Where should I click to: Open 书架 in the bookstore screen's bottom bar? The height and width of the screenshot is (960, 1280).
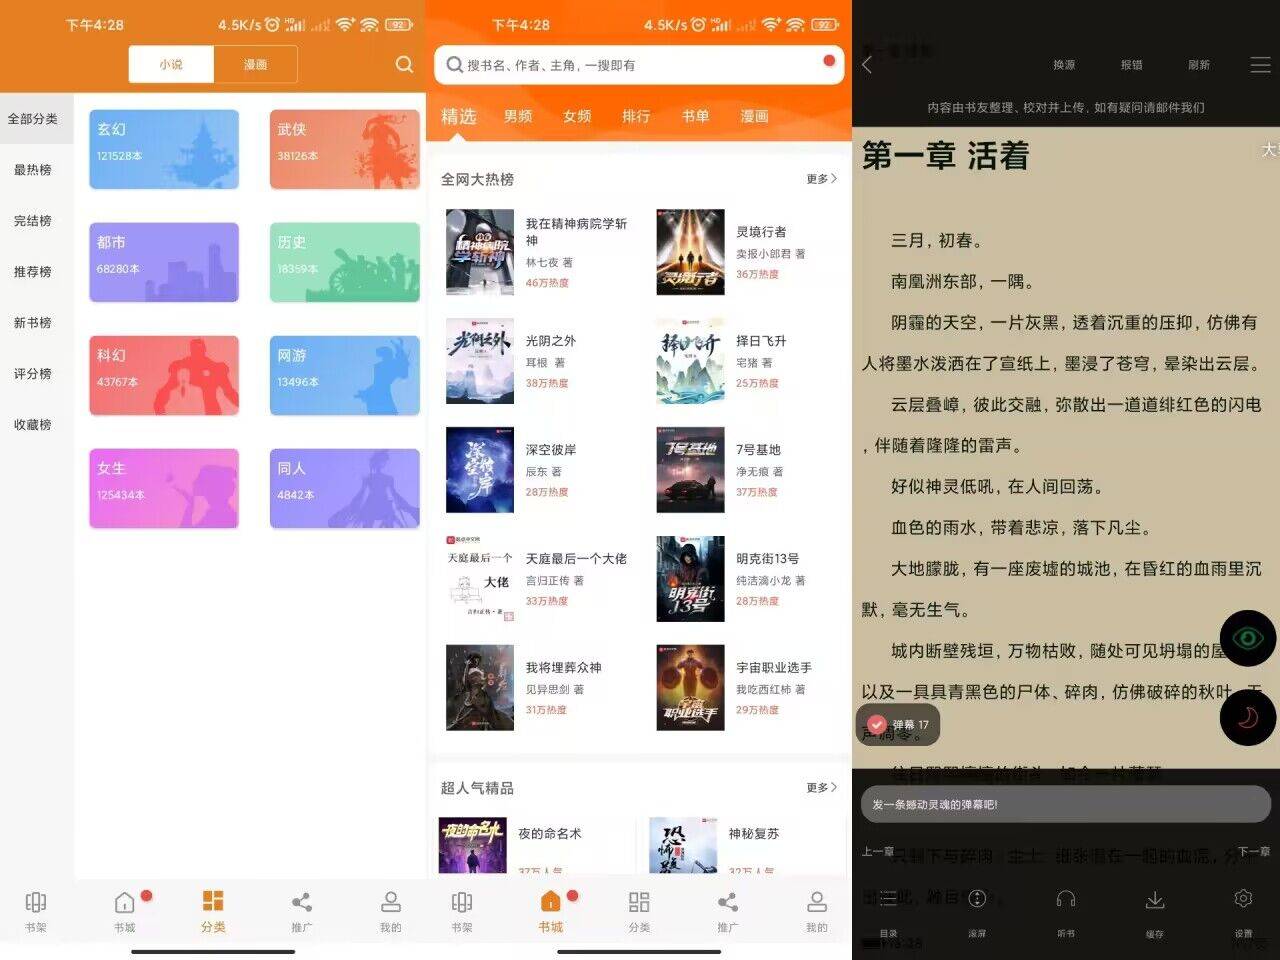point(462,912)
